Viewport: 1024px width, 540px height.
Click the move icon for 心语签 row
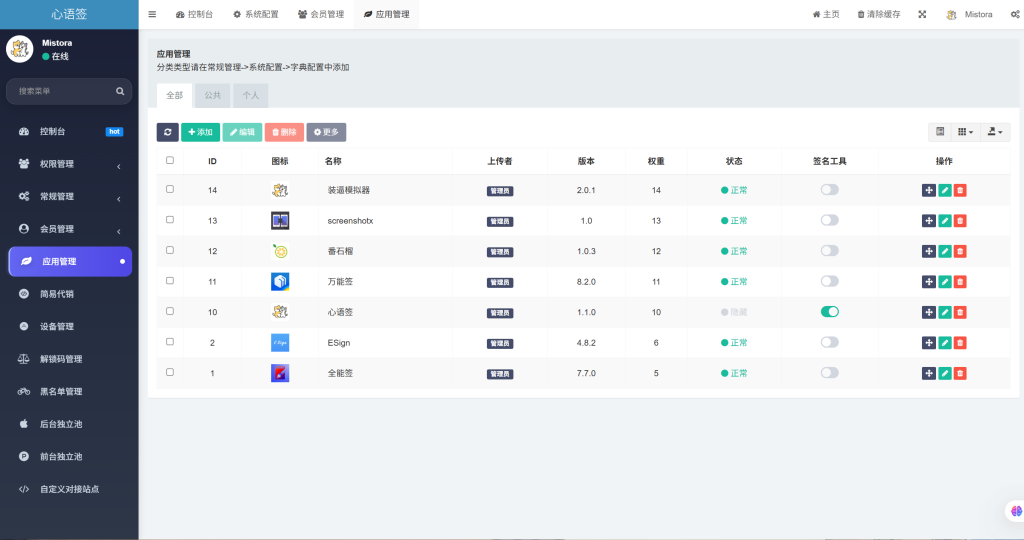pyautogui.click(x=929, y=312)
